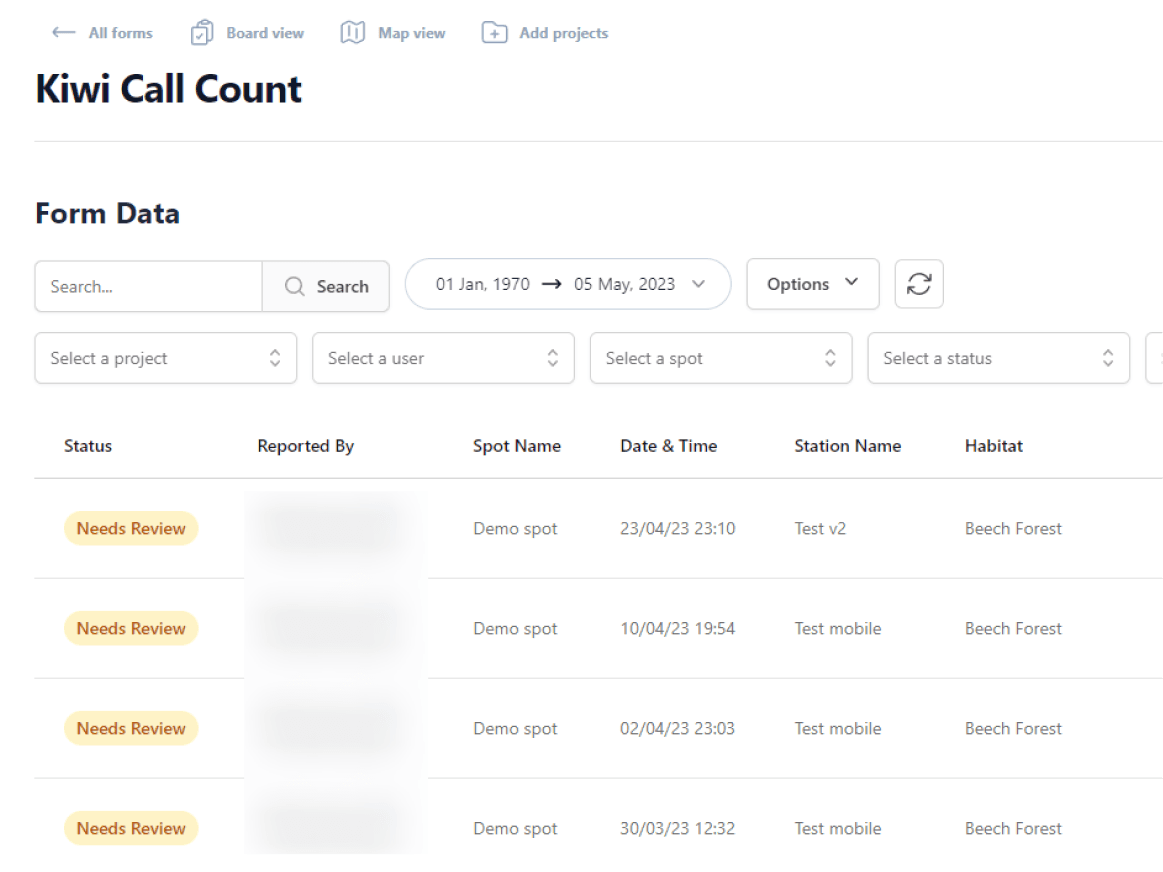Open the 'Select a project' dropdown
This screenshot has width=1163, height=872.
point(165,358)
